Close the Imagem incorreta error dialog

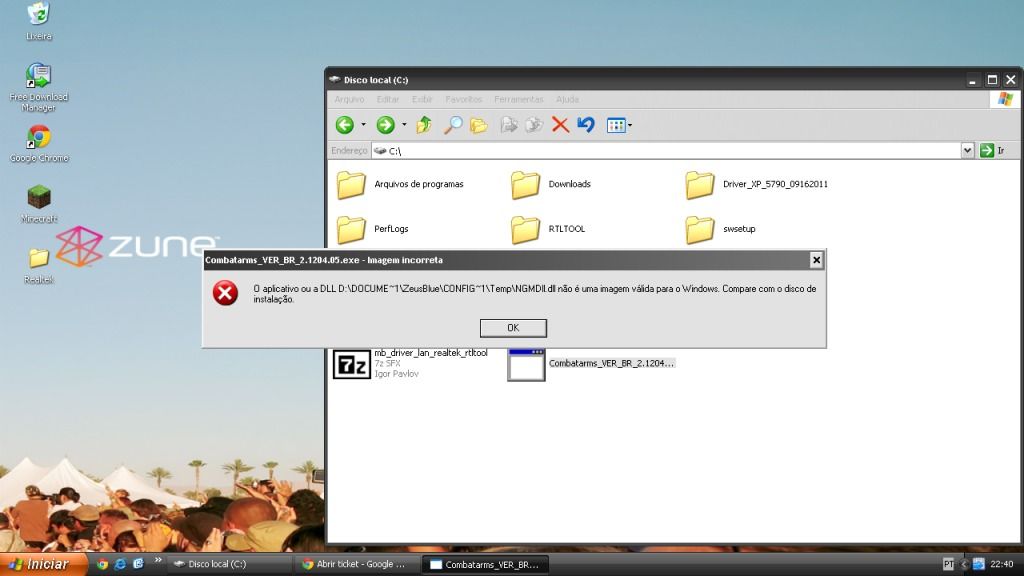point(816,260)
